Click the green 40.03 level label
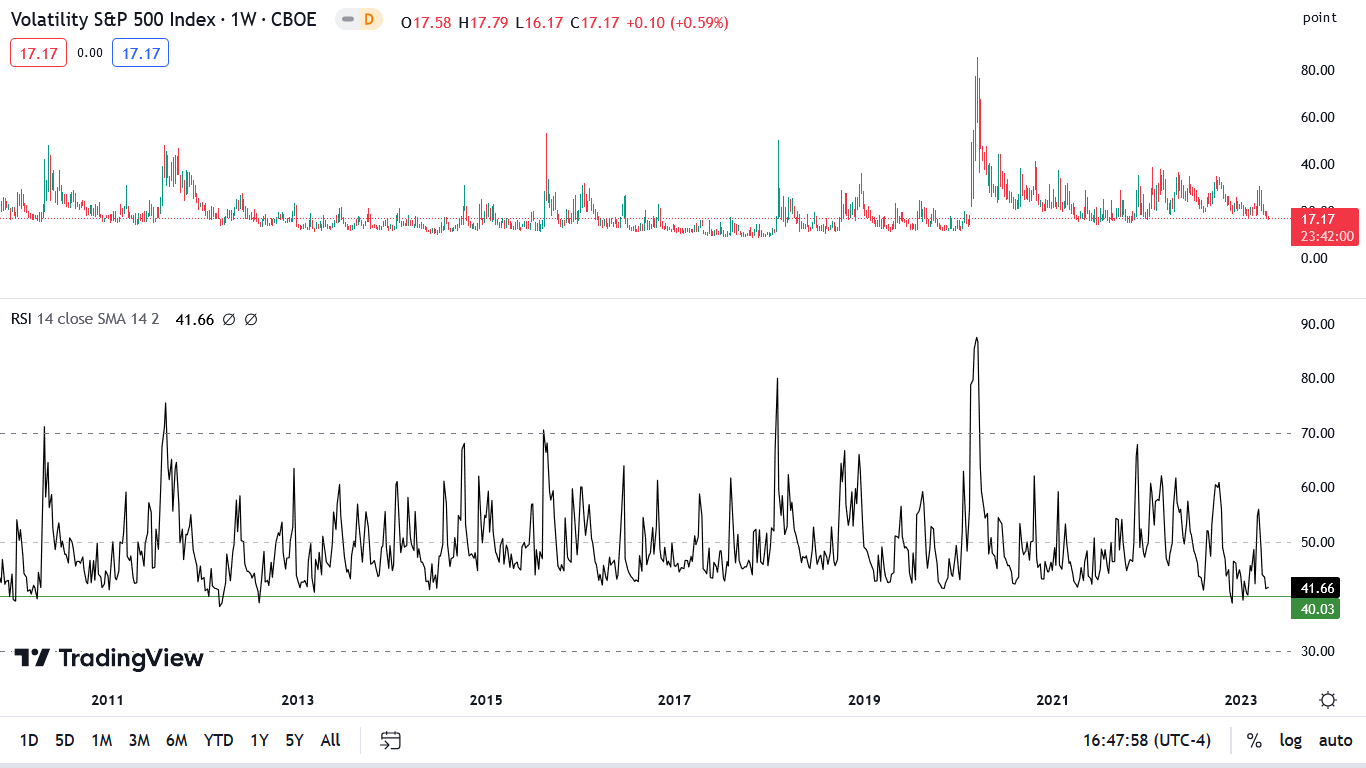Image resolution: width=1366 pixels, height=768 pixels. (x=1314, y=608)
